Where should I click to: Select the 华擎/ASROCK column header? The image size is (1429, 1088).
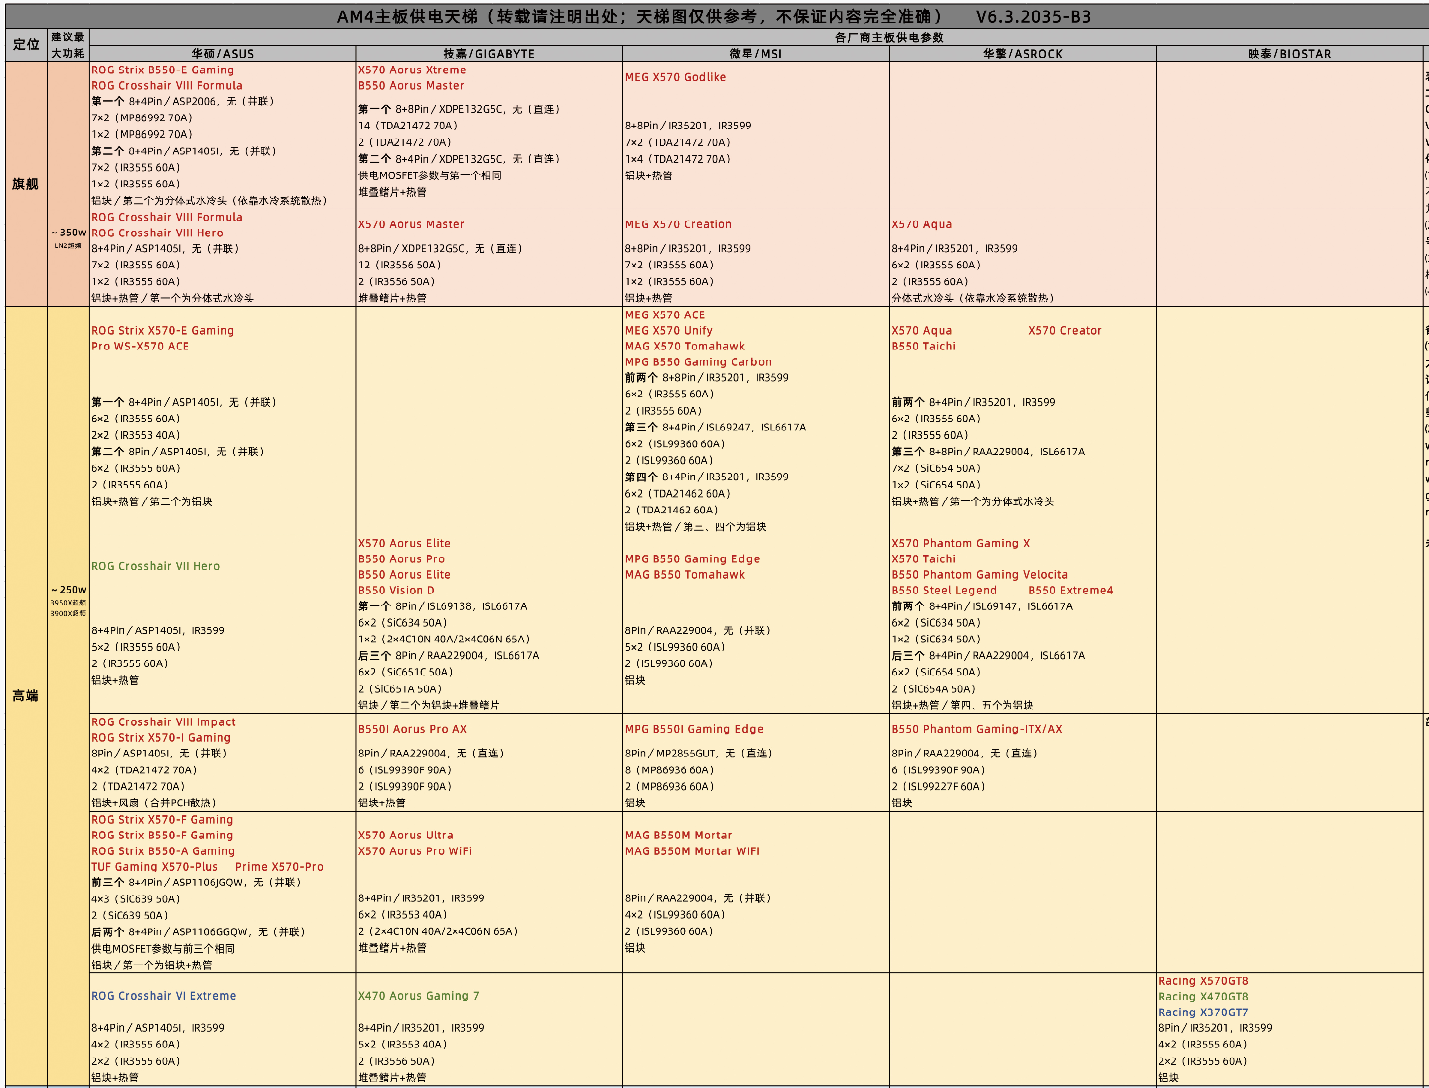(x=1023, y=54)
